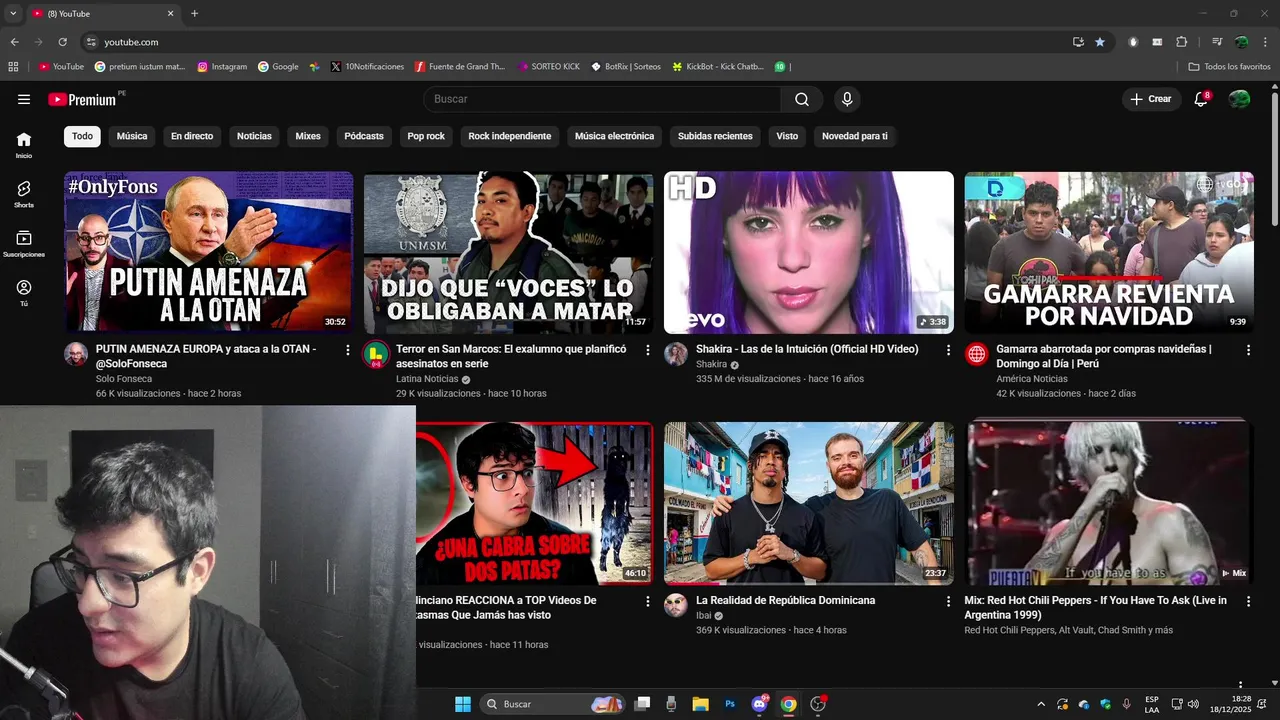Screen dimensions: 1280x720
Task: Start voice search with the microphone
Action: click(847, 99)
